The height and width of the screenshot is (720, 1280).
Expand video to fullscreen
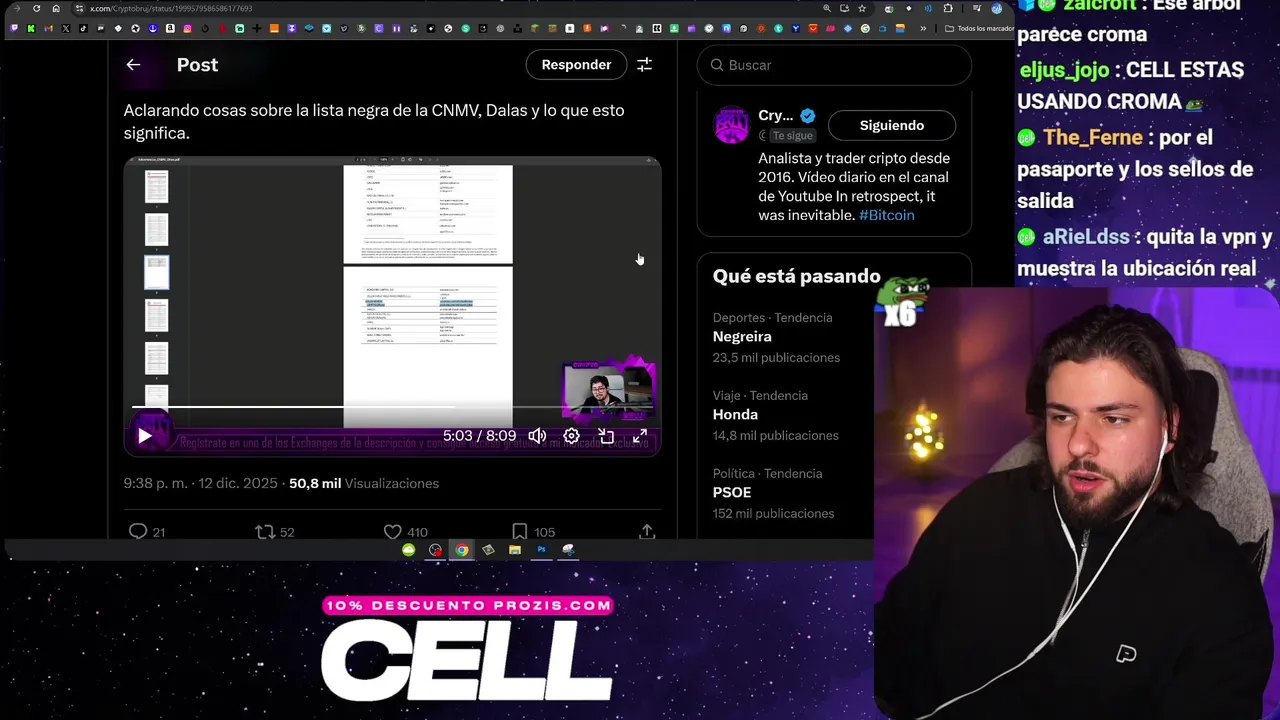tap(640, 436)
